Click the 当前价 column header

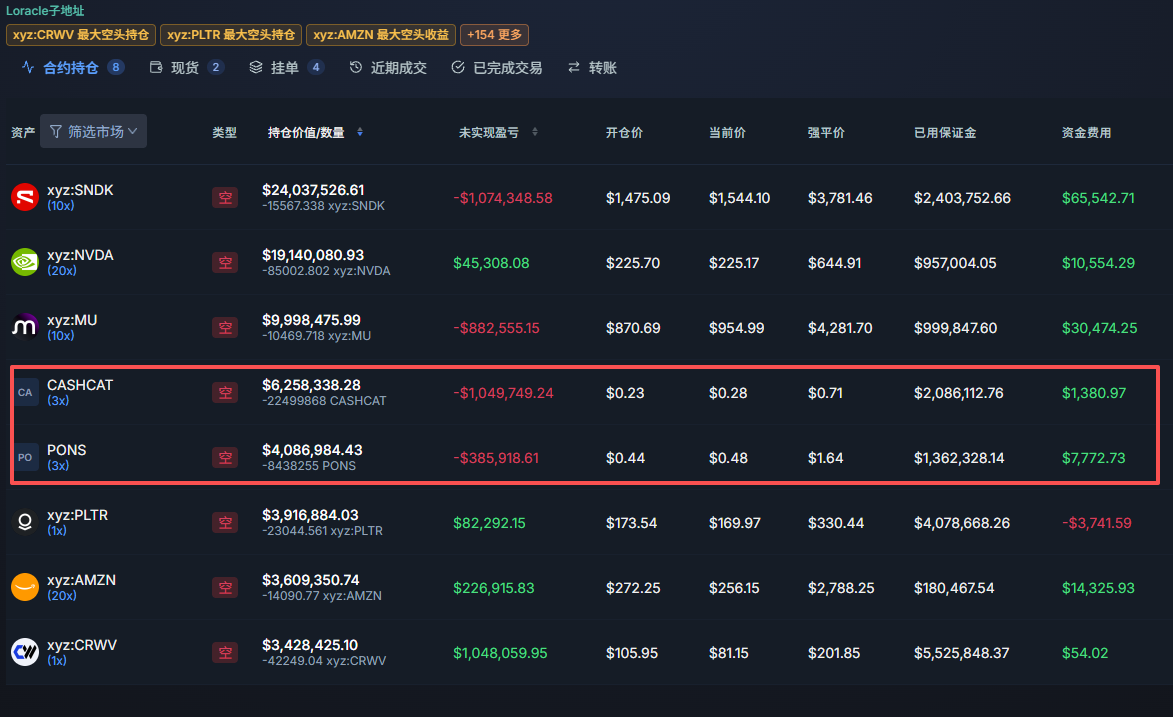tap(727, 132)
